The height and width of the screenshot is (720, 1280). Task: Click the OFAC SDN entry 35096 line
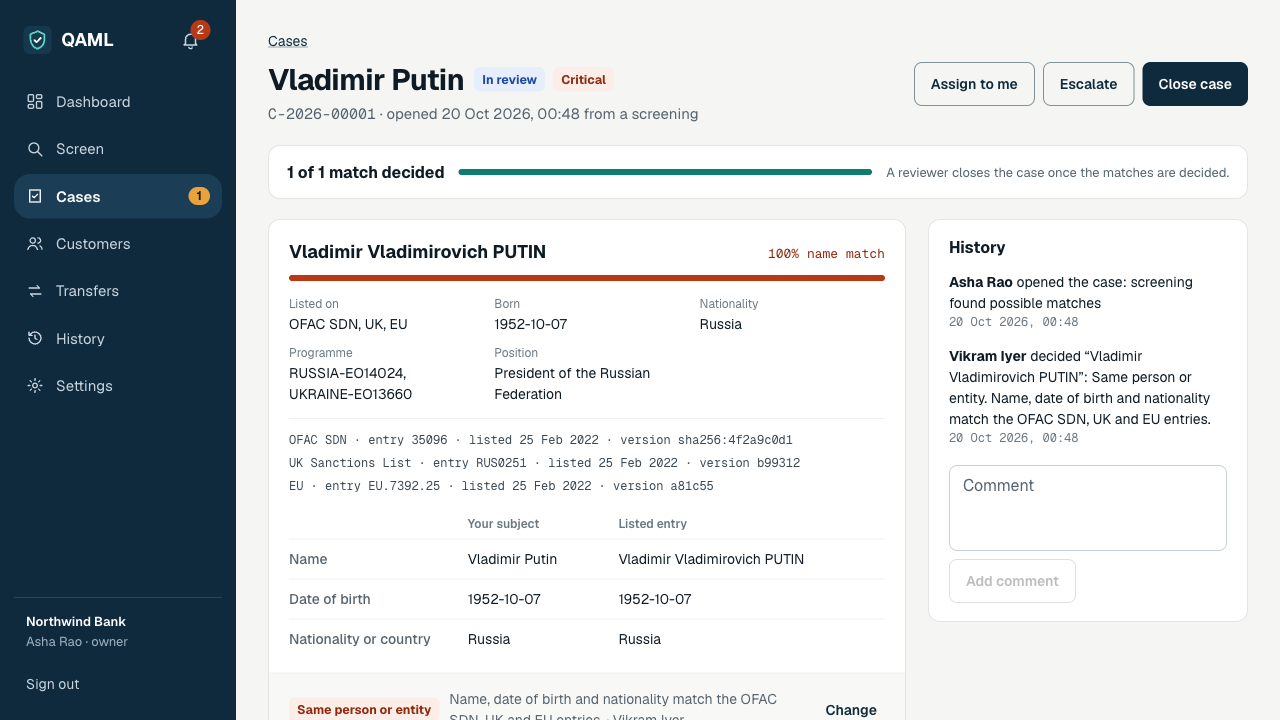click(x=541, y=440)
